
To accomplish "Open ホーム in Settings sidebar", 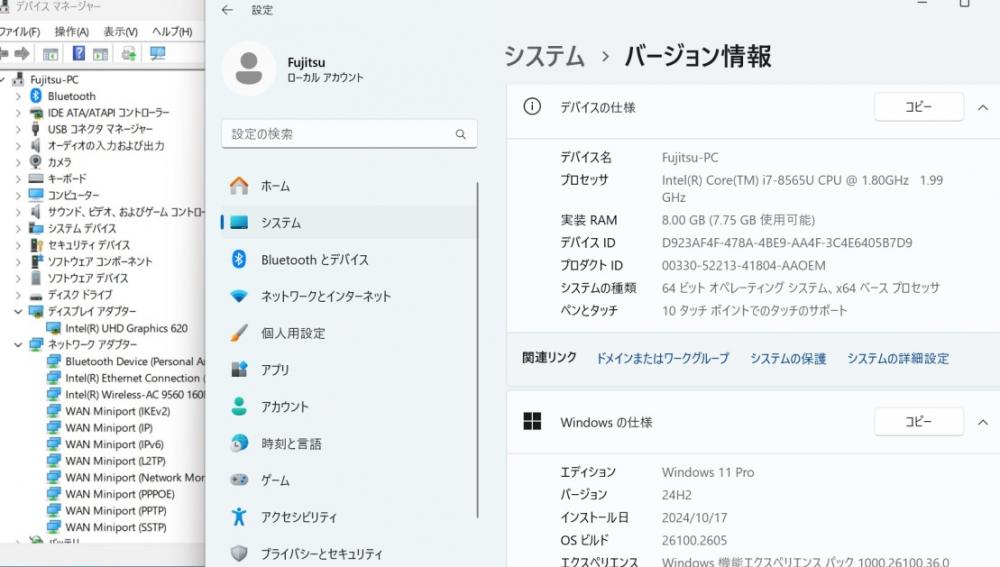I will [x=349, y=186].
